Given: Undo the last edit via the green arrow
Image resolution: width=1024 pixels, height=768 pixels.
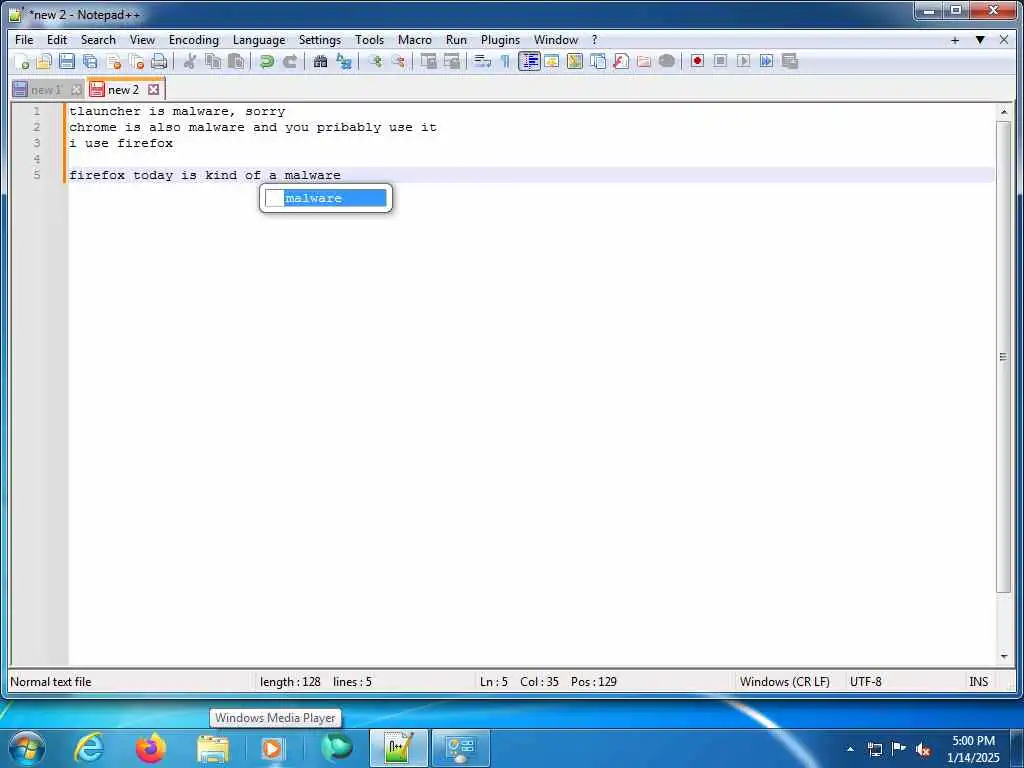Looking at the screenshot, I should (266, 61).
